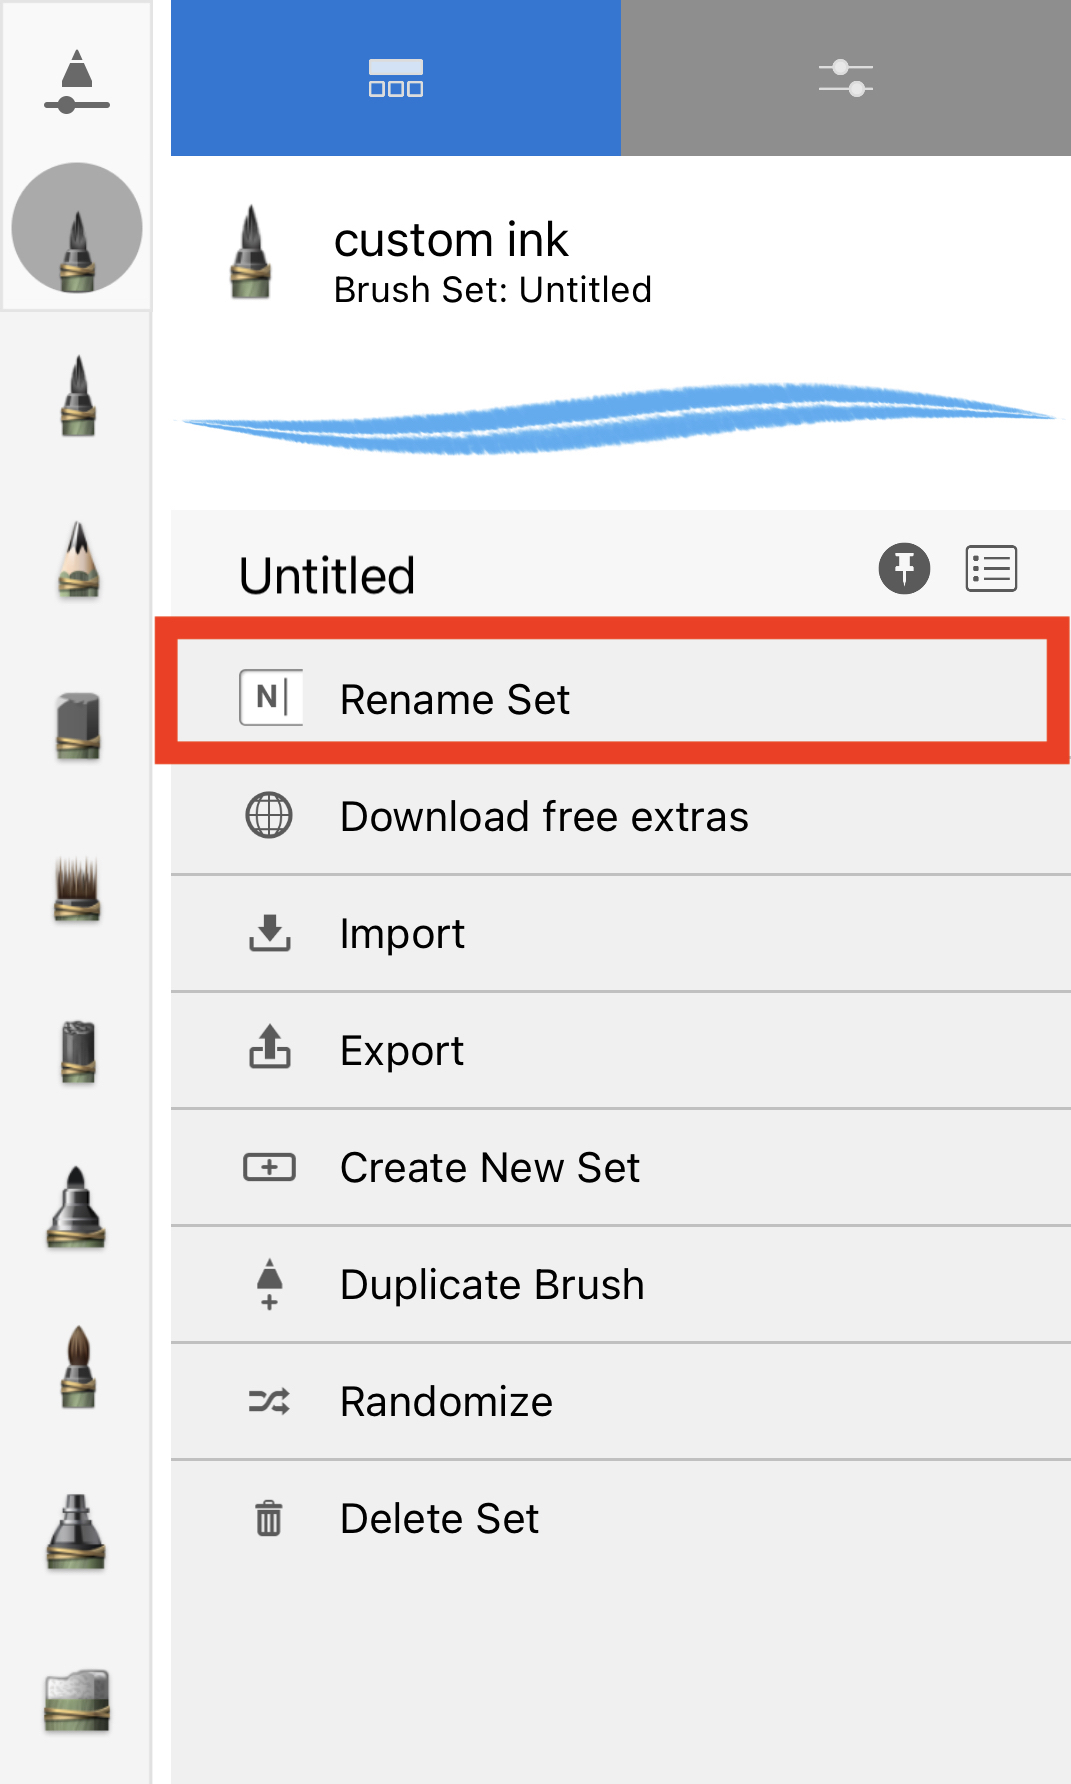Select the flat bristle fan brush

77,889
